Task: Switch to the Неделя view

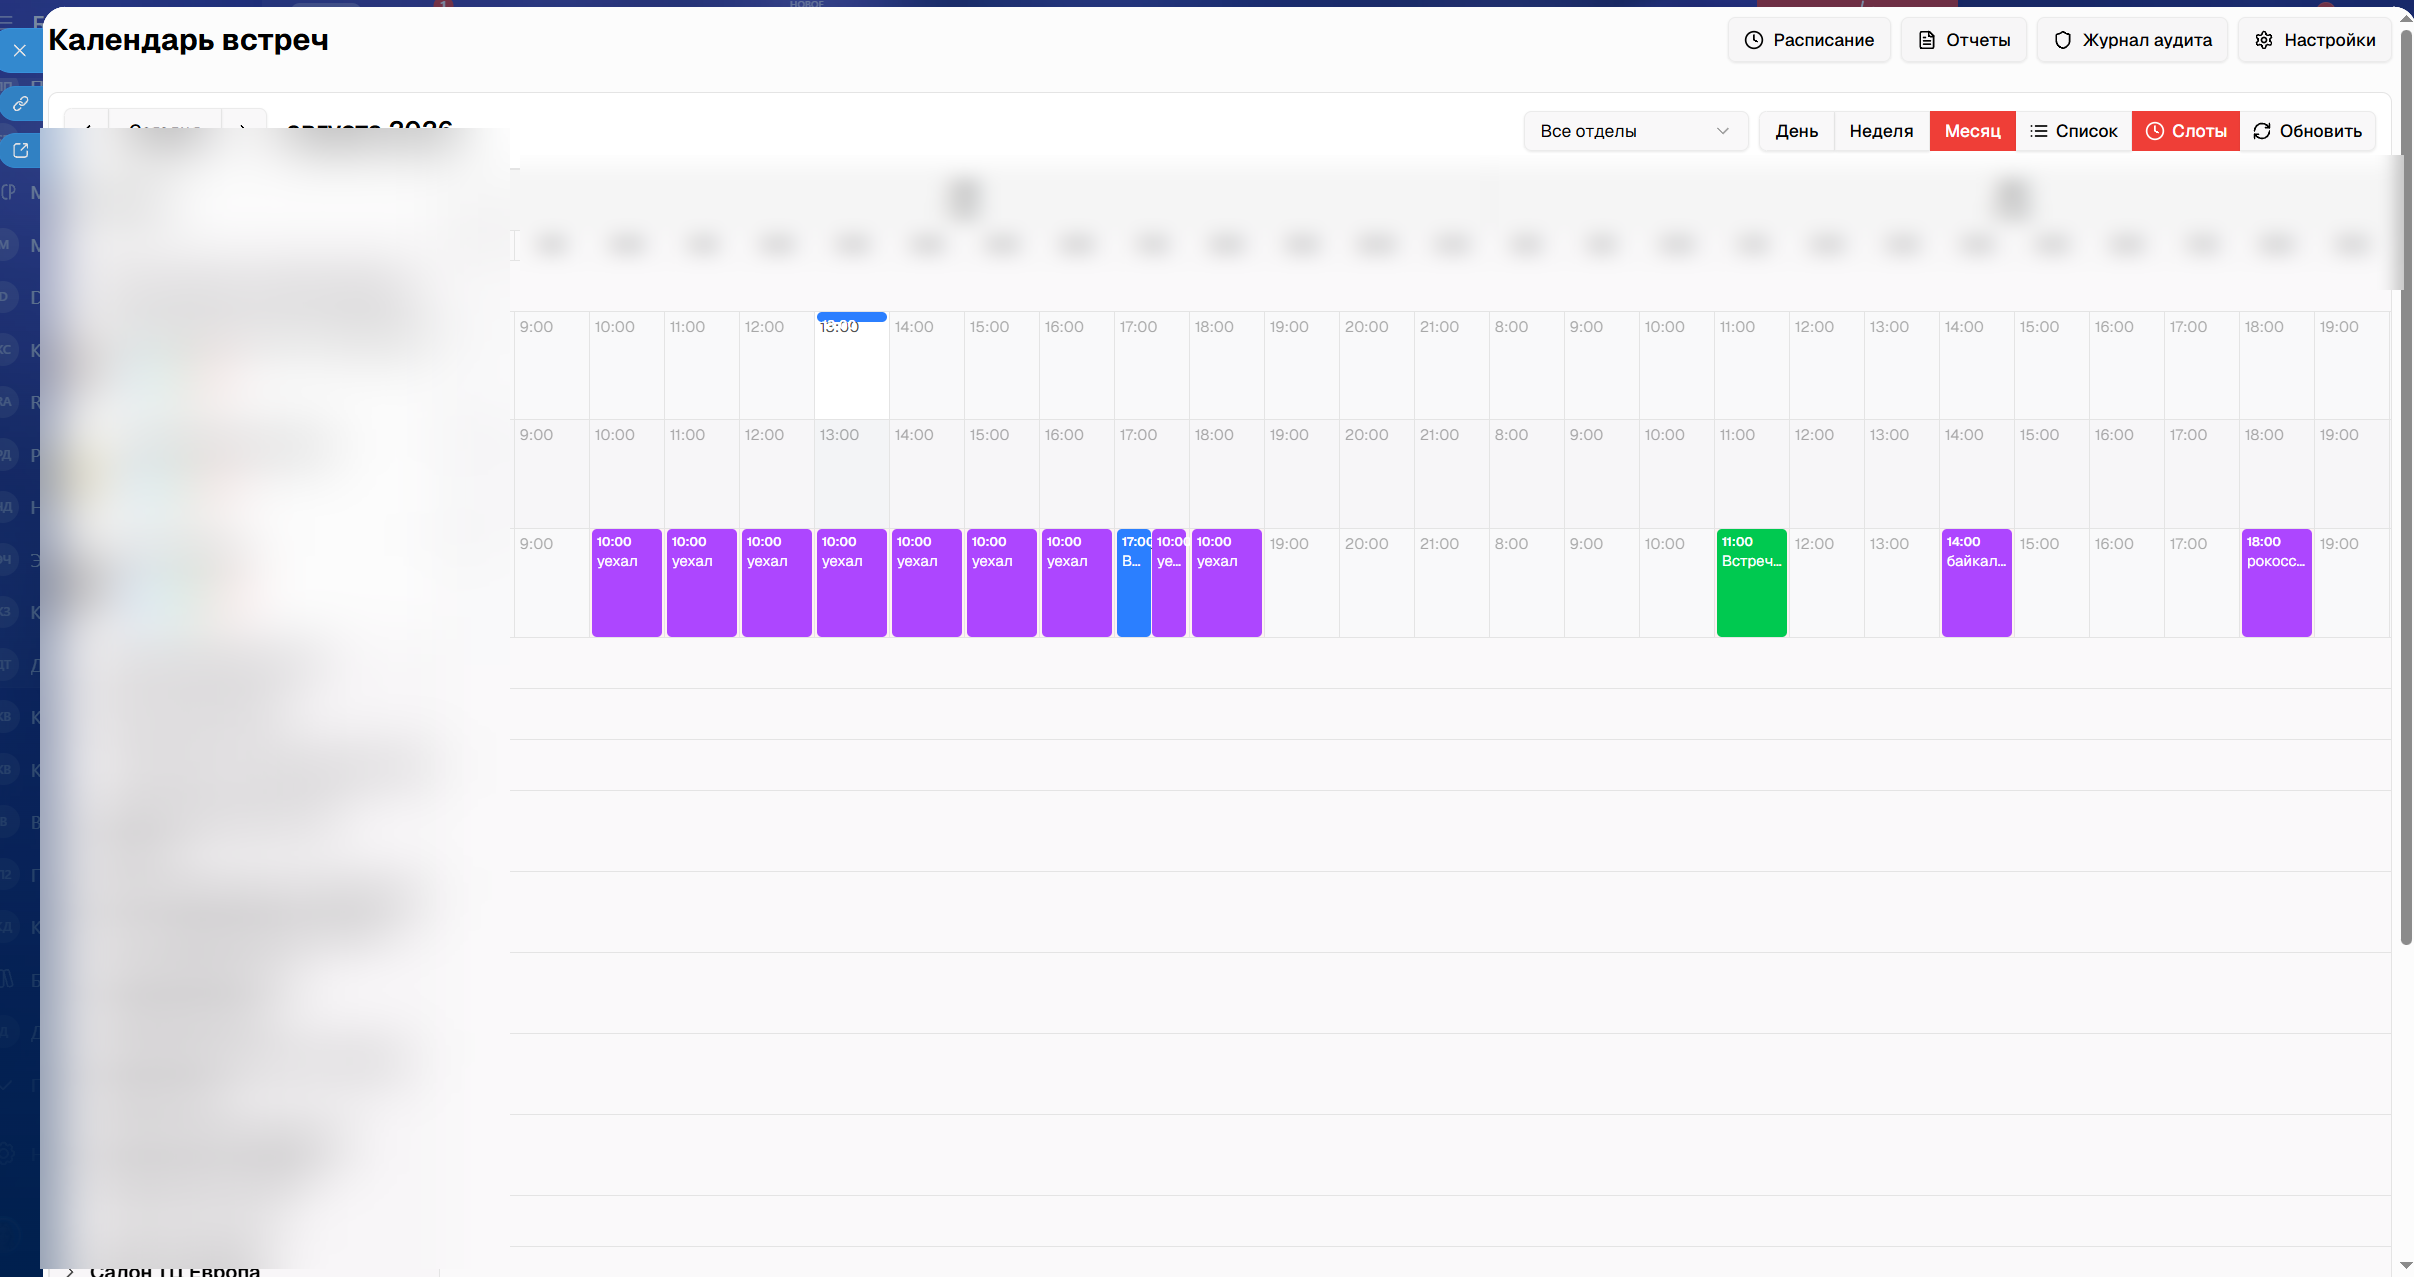Action: tap(1881, 131)
